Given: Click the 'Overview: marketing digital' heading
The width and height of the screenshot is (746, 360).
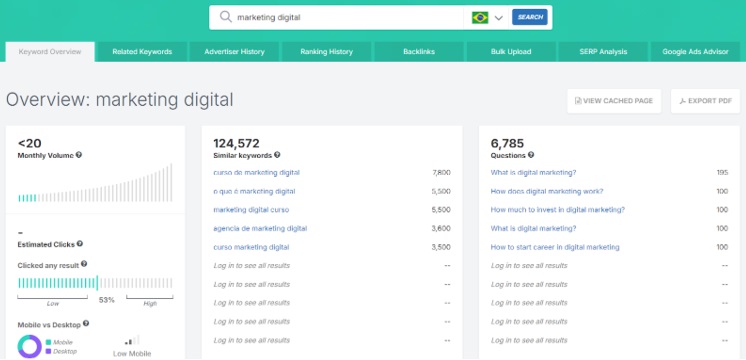Looking at the screenshot, I should click(119, 100).
